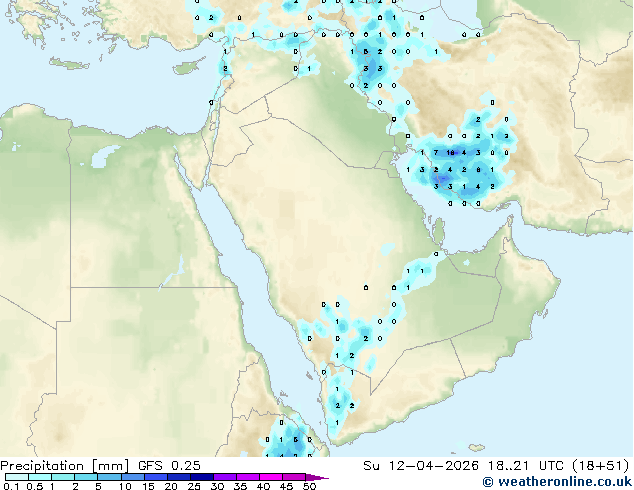Click the 'GFS 0.25' model label
This screenshot has width=634, height=490.
point(169,466)
